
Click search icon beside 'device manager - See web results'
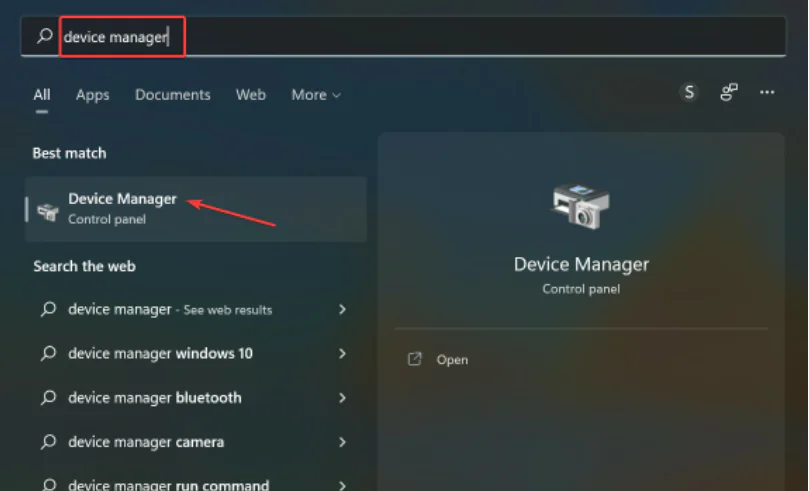pyautogui.click(x=48, y=309)
